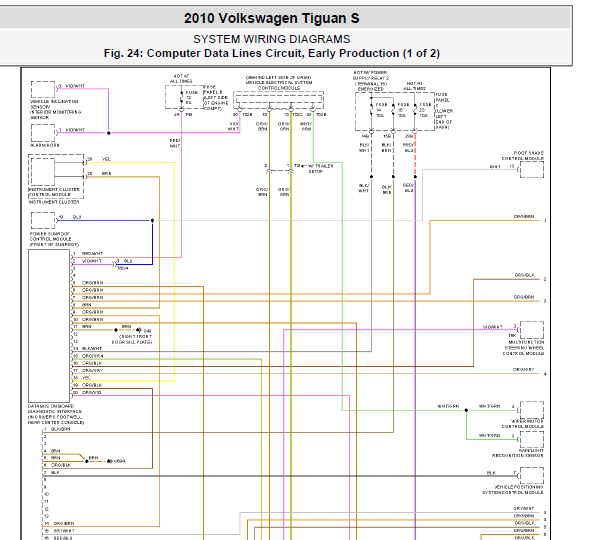The width and height of the screenshot is (598, 540).
Task: Click the alarm horn dashed component box
Action: click(43, 133)
